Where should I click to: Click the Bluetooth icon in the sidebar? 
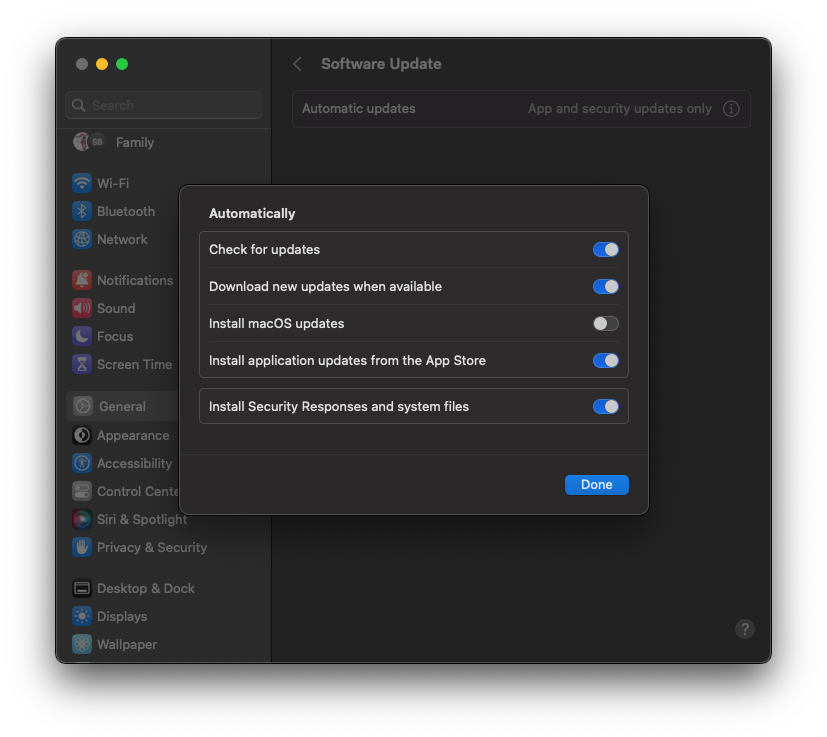82,211
